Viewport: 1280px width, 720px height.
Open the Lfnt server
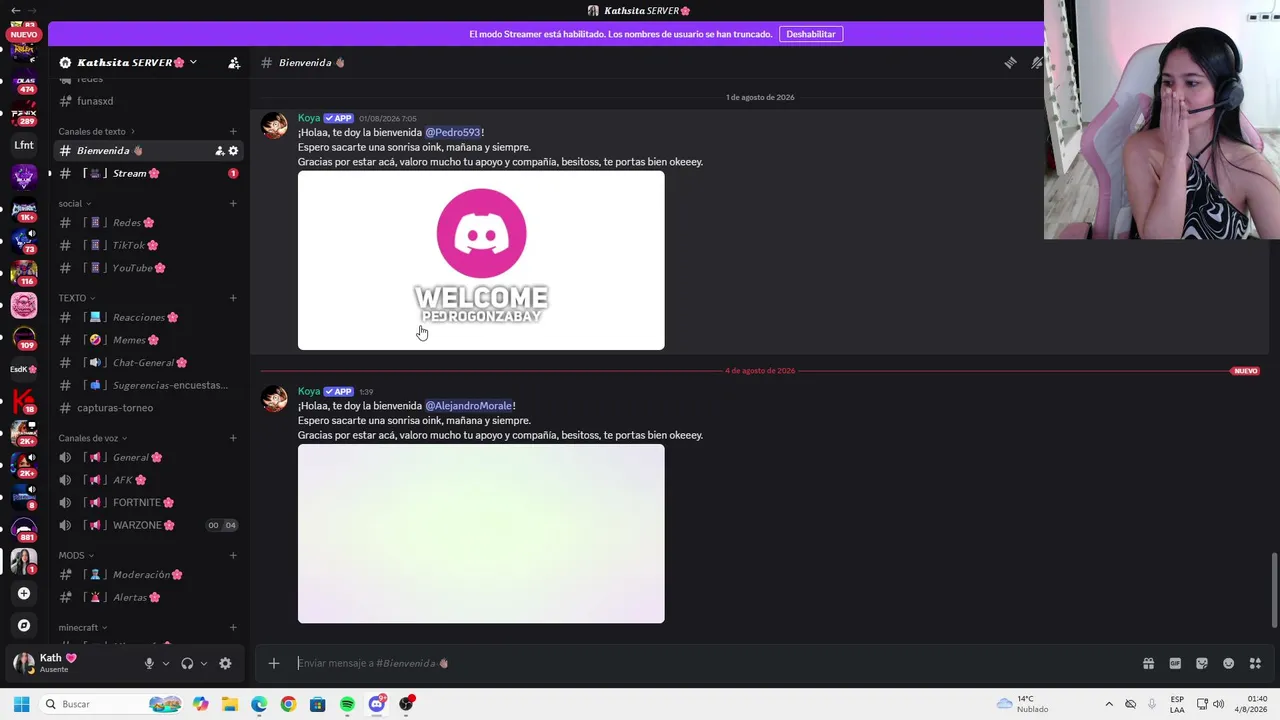[x=24, y=145]
